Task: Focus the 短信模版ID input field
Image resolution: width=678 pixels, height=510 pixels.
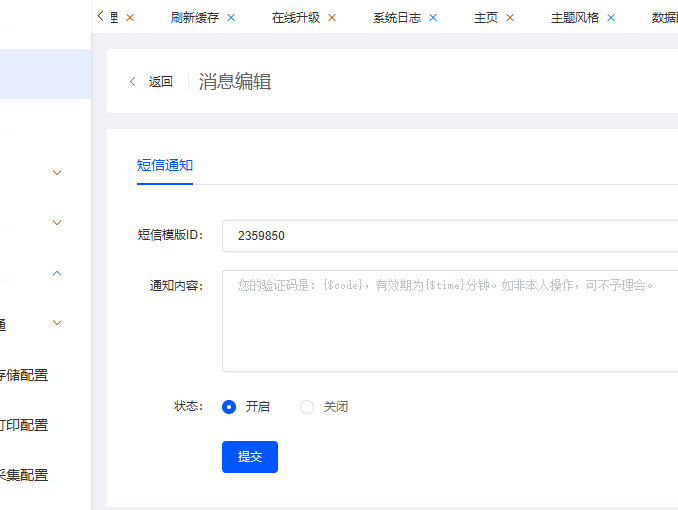Action: click(x=450, y=236)
